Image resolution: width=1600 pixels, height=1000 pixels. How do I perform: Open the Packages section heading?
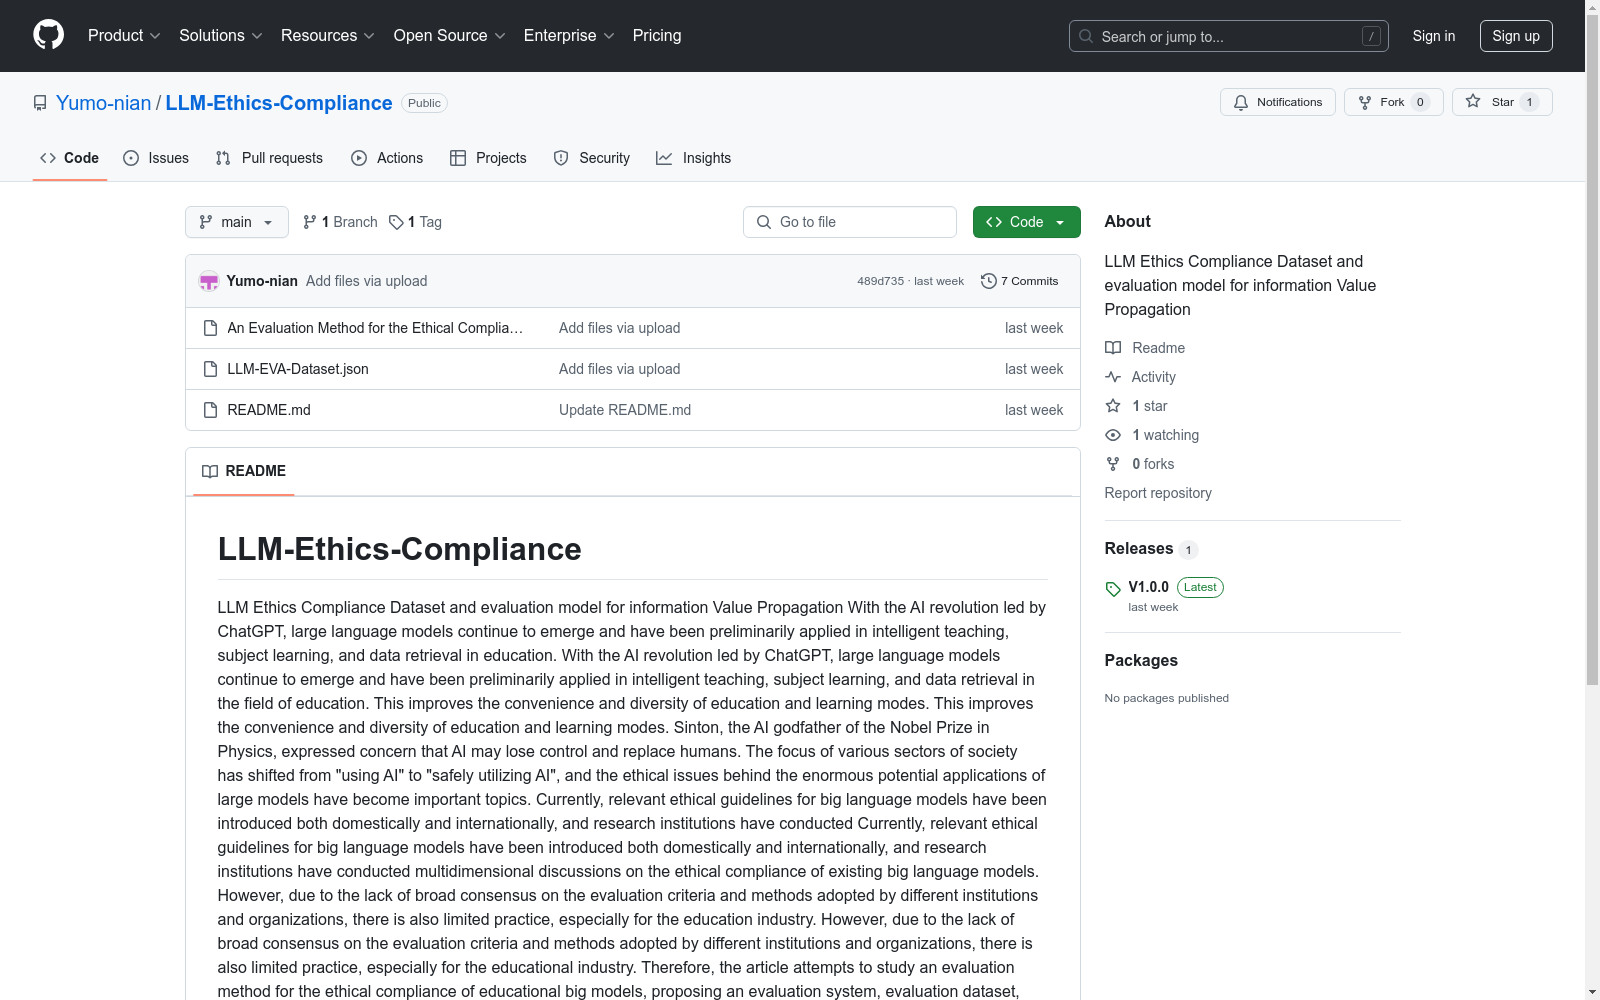tap(1141, 660)
